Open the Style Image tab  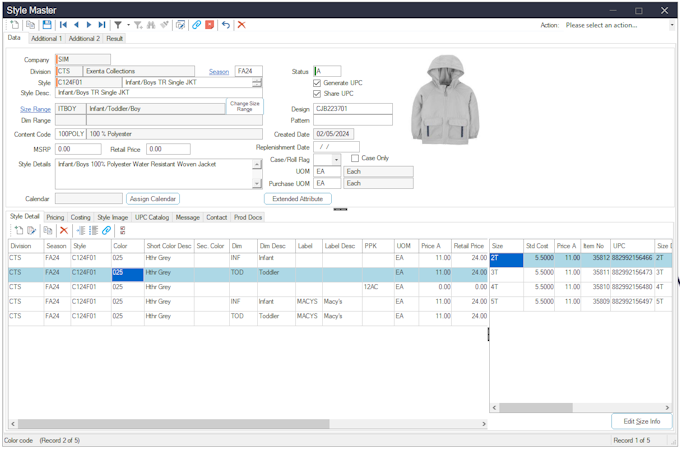coord(113,217)
